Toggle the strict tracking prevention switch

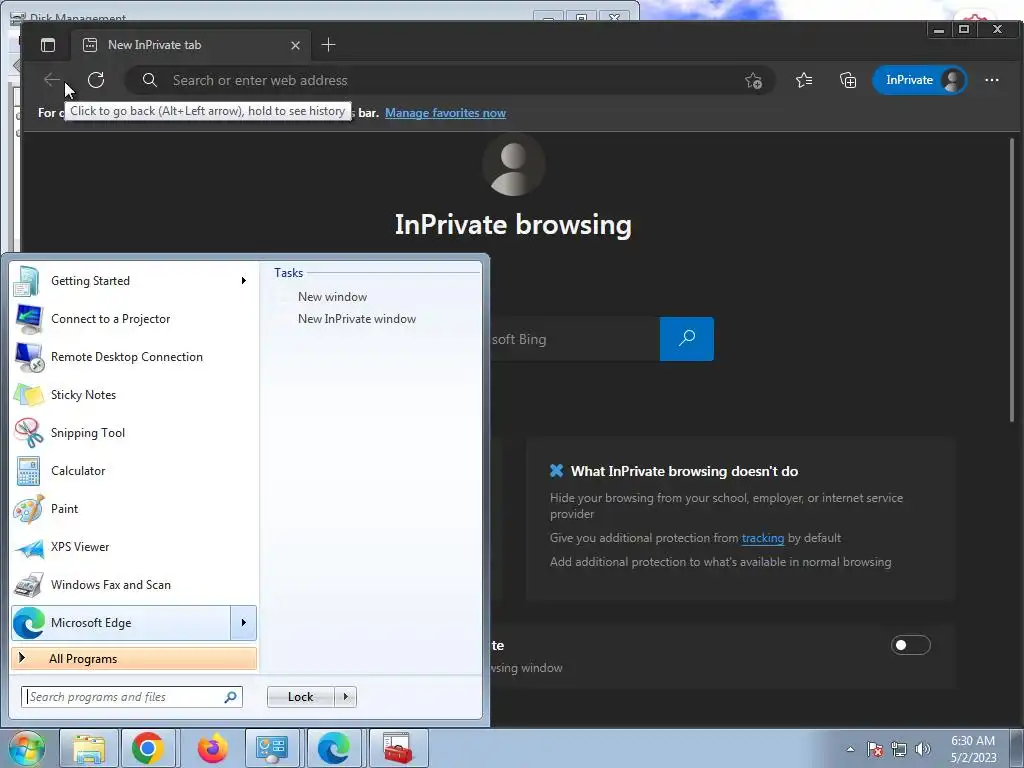pyautogui.click(x=910, y=645)
